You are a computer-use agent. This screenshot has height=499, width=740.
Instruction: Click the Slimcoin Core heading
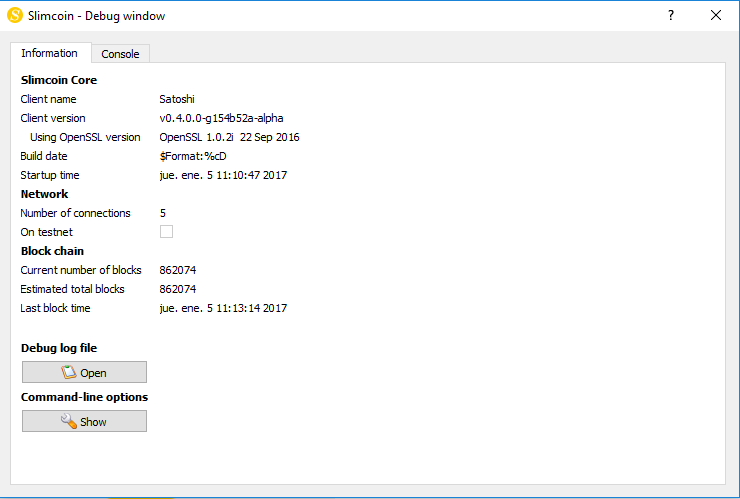tap(59, 80)
